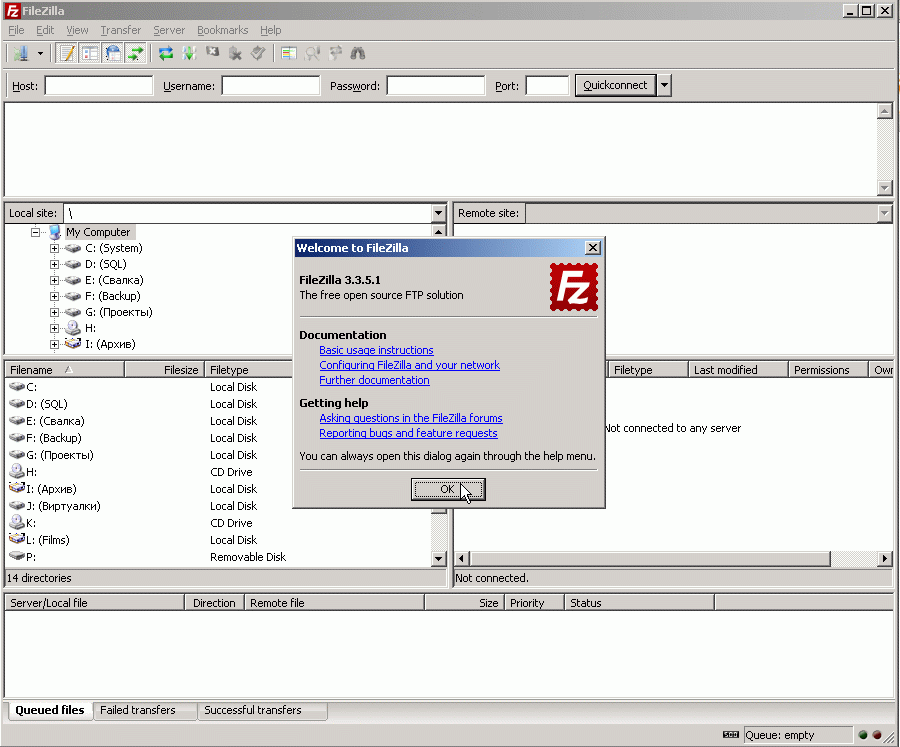Focus the Password input field
Screen dimensions: 900x747
(x=436, y=86)
